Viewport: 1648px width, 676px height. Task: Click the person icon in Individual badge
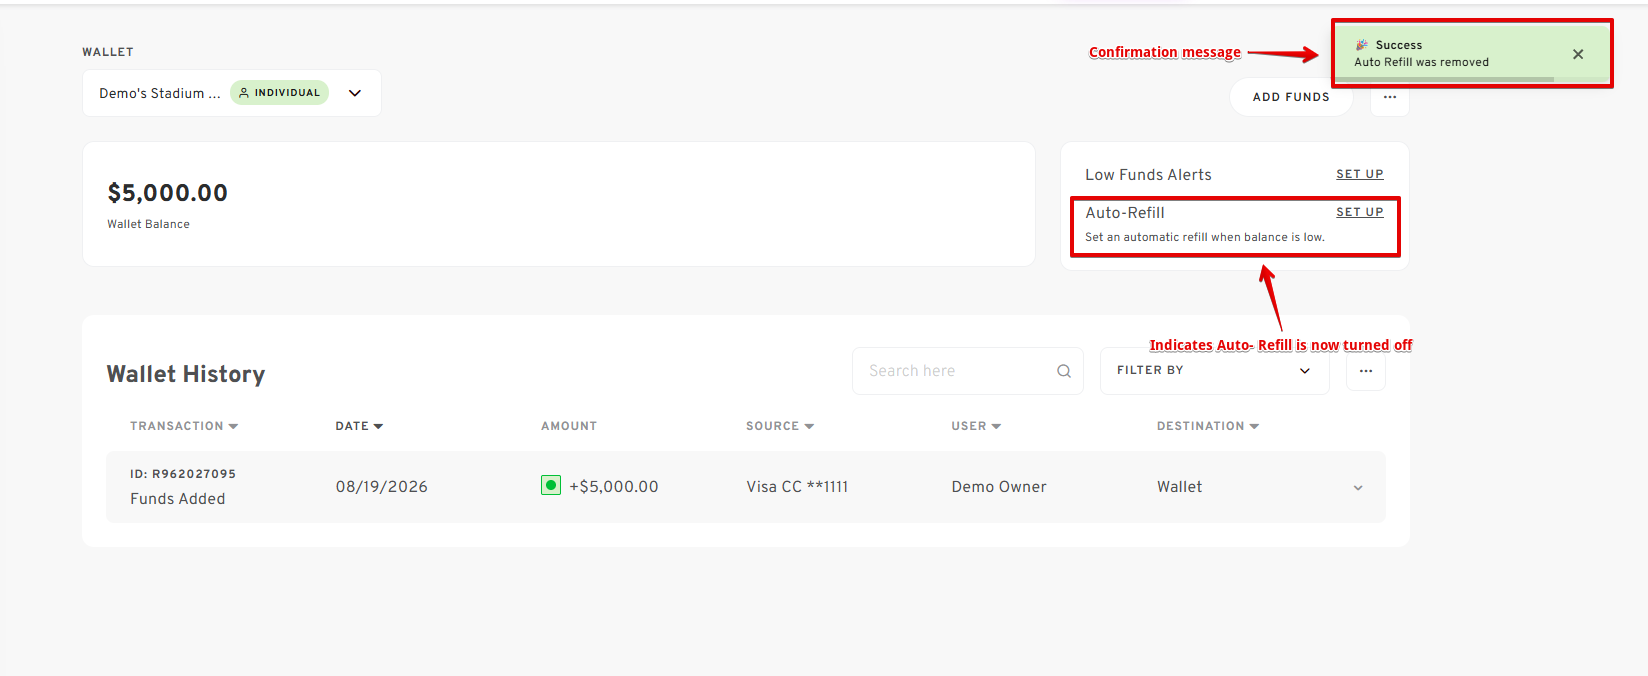coord(244,93)
